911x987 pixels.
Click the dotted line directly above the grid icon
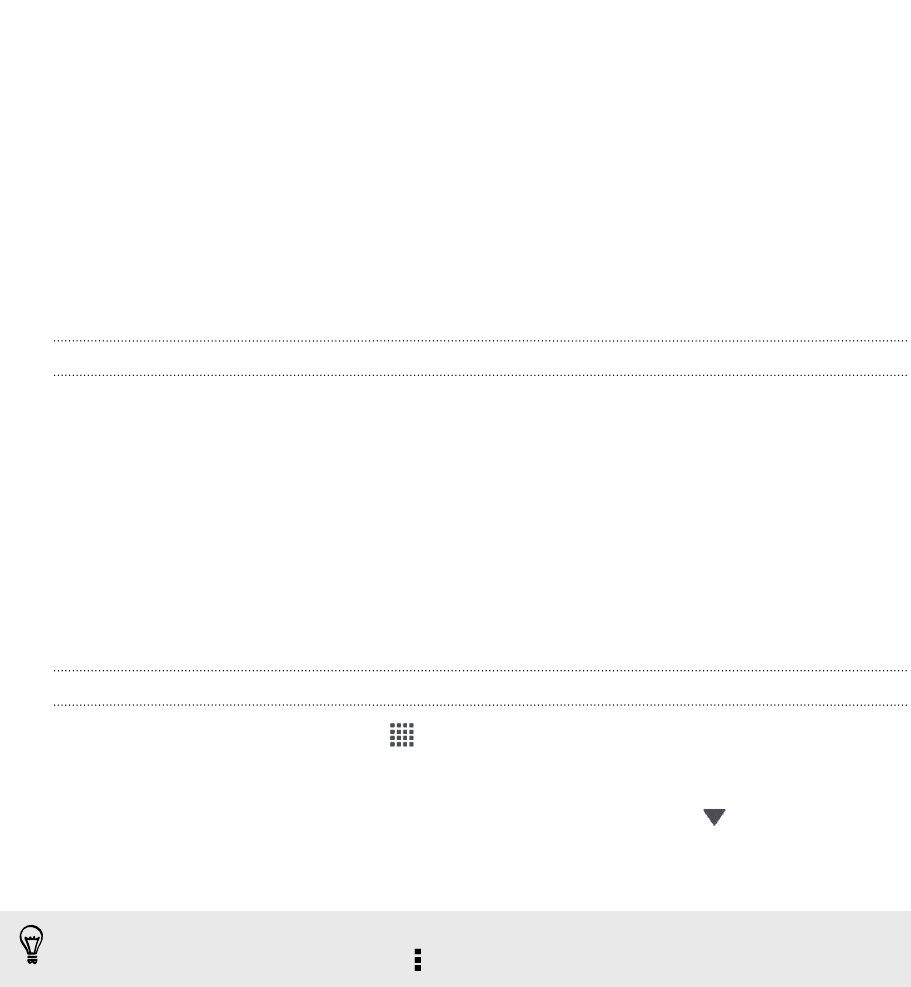point(480,705)
